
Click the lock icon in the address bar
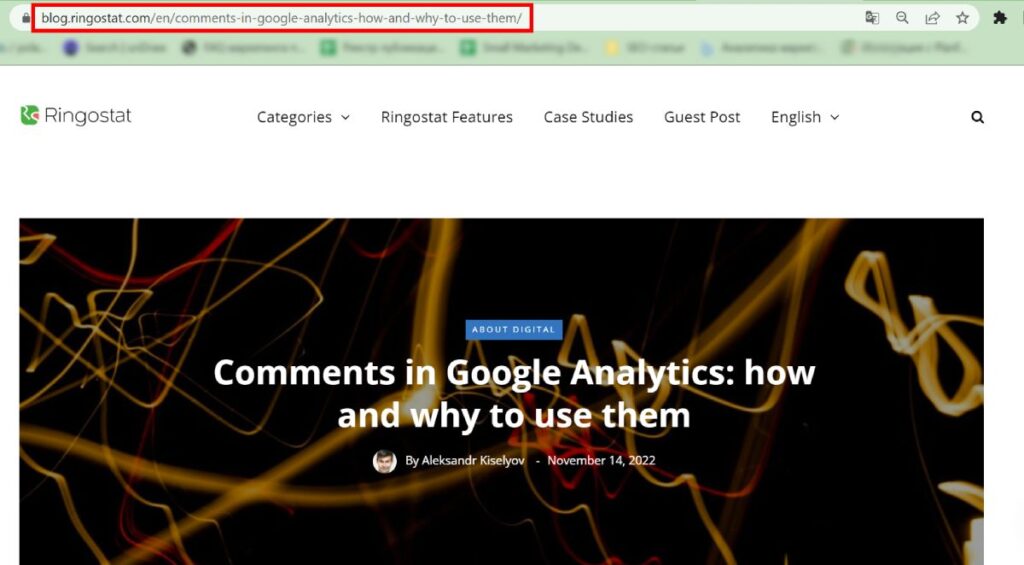coord(26,18)
